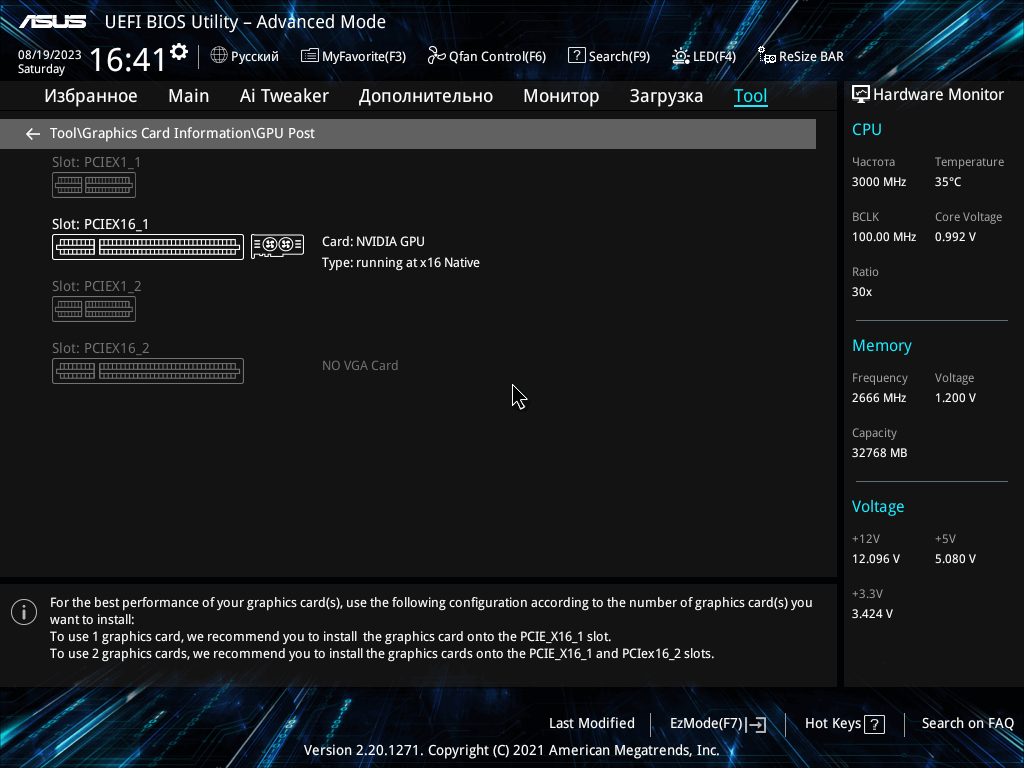Open Search(F9) tool
Image resolution: width=1024 pixels, height=768 pixels.
point(609,56)
